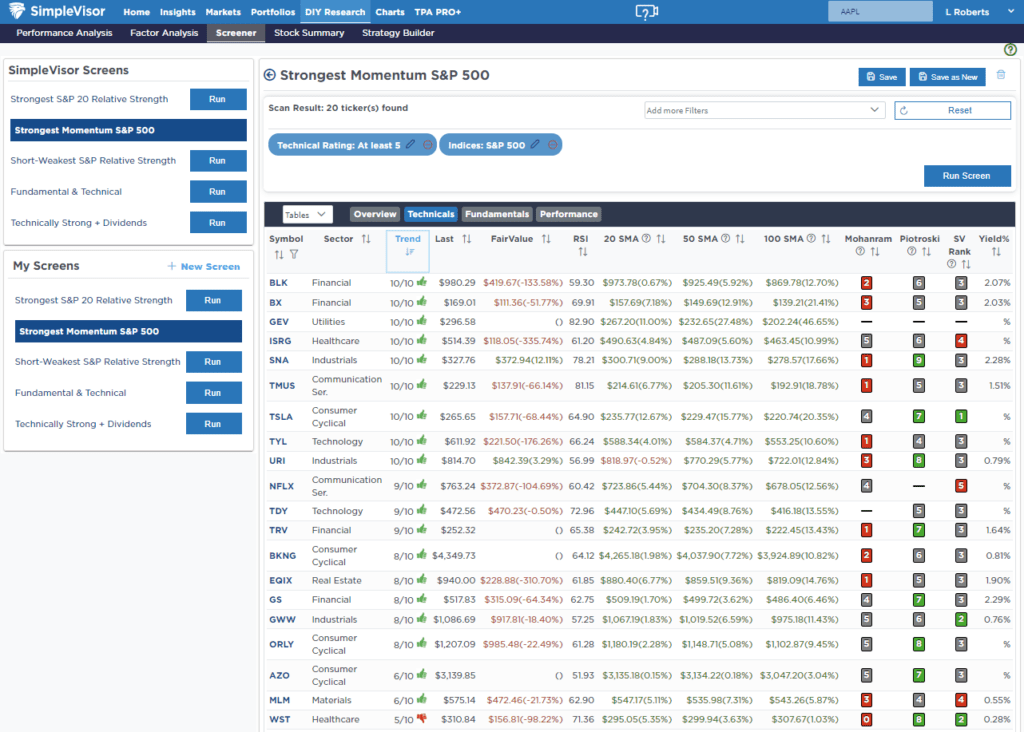Open the Markets menu
This screenshot has height=732, width=1024.
(x=223, y=12)
